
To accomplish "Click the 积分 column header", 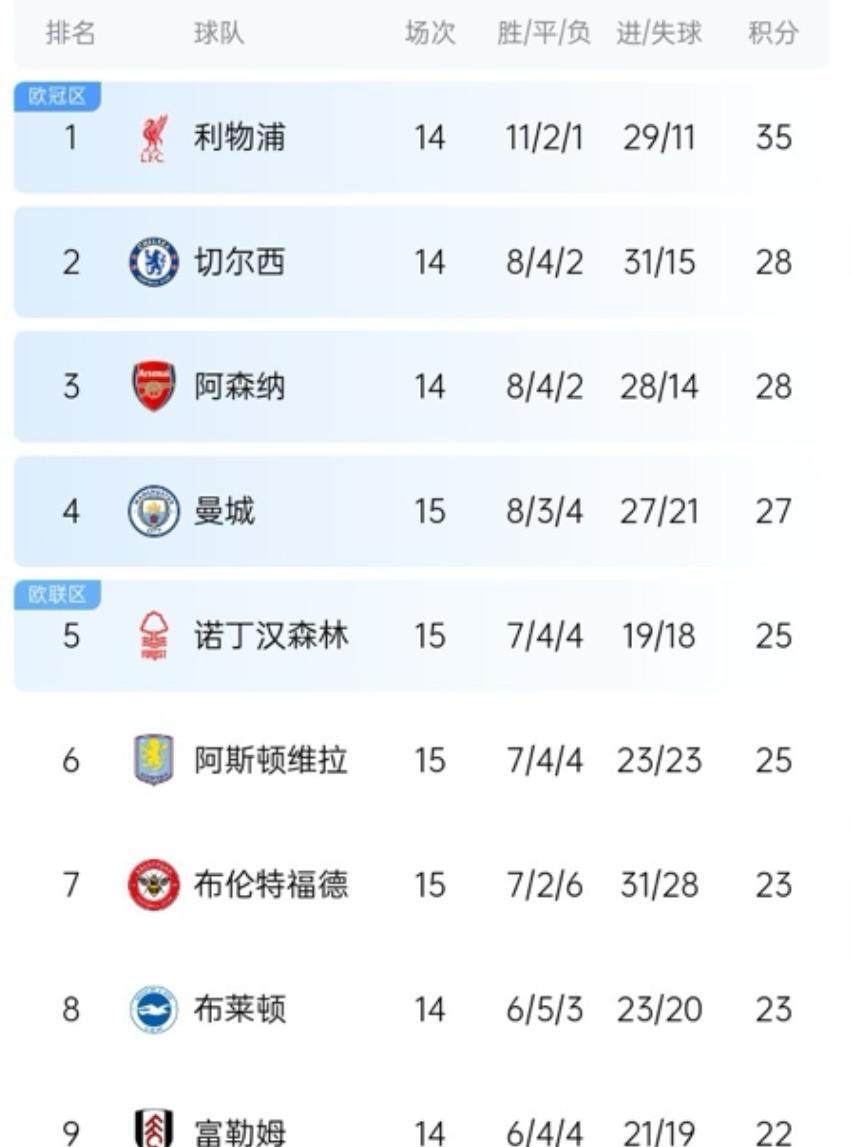I will pyautogui.click(x=773, y=33).
